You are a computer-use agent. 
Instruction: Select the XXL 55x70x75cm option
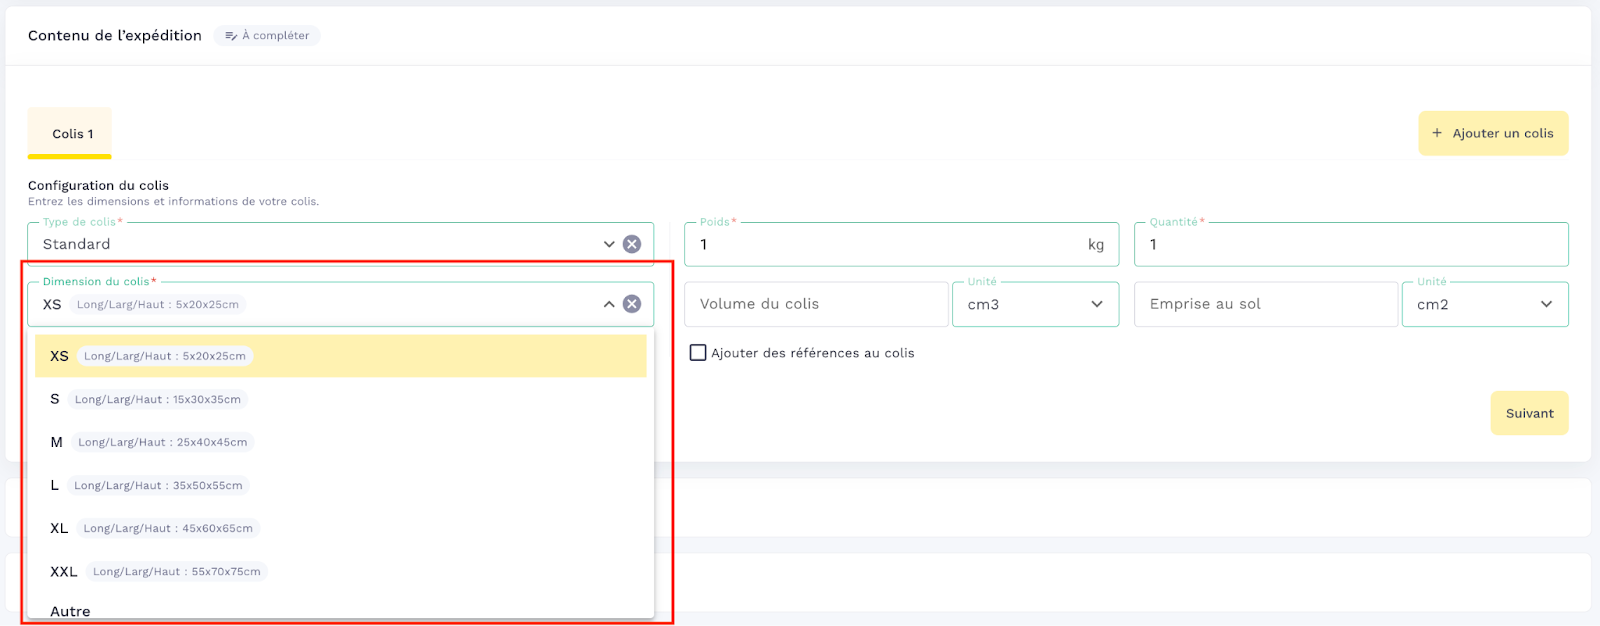[x=340, y=571]
